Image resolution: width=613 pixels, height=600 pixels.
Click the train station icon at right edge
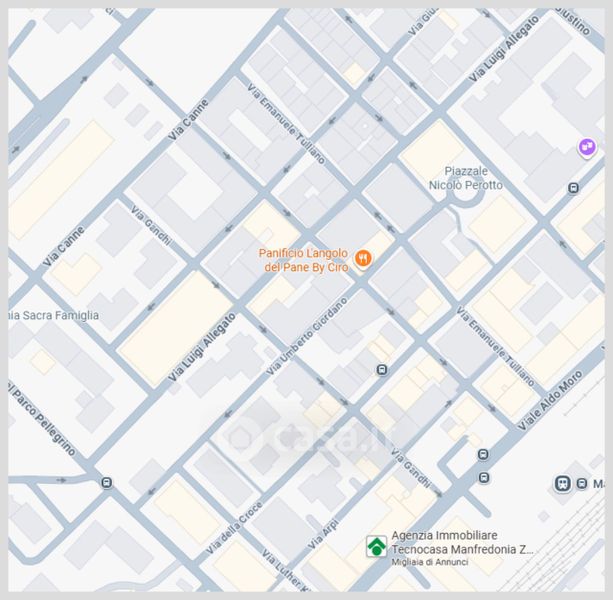point(563,484)
